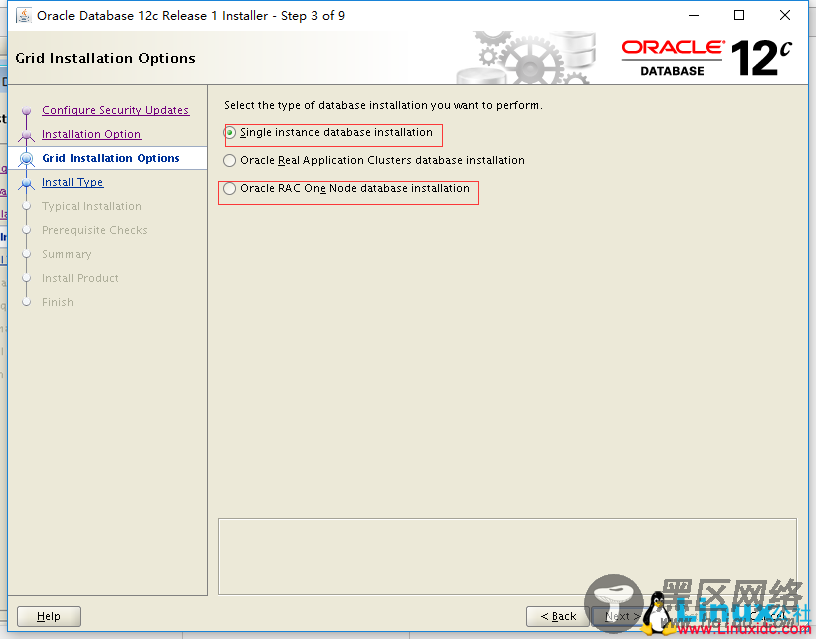The height and width of the screenshot is (639, 816).
Task: Click the Help button
Action: pos(49,616)
